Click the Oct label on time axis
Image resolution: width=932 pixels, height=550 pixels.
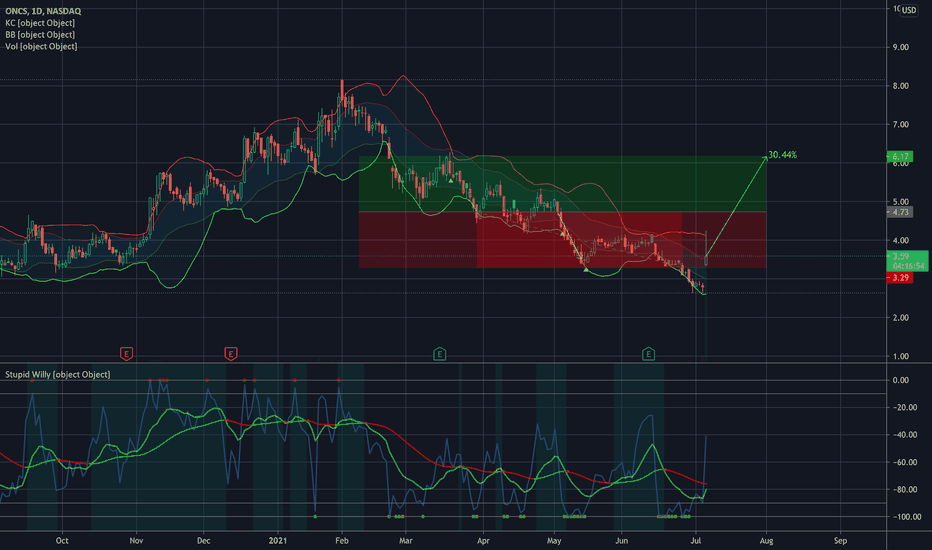tap(62, 540)
